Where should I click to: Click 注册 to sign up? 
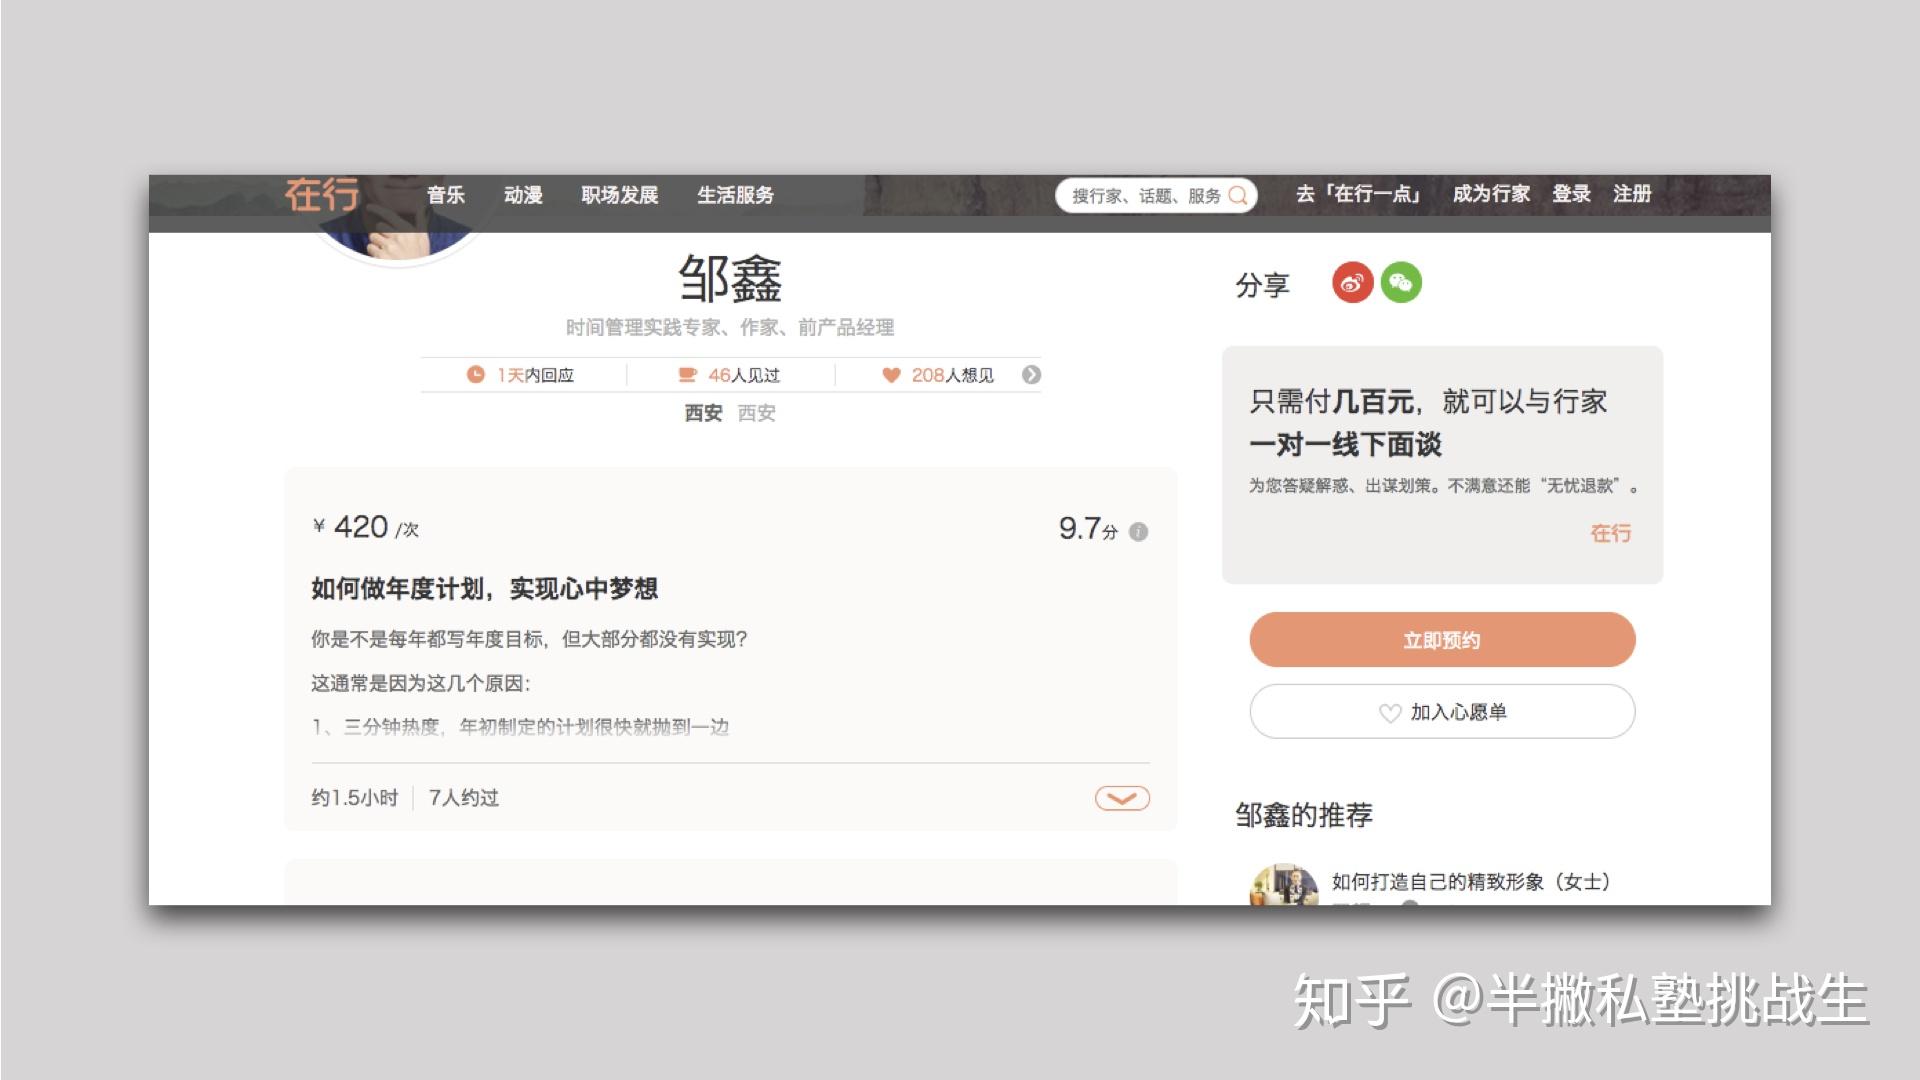[1632, 194]
